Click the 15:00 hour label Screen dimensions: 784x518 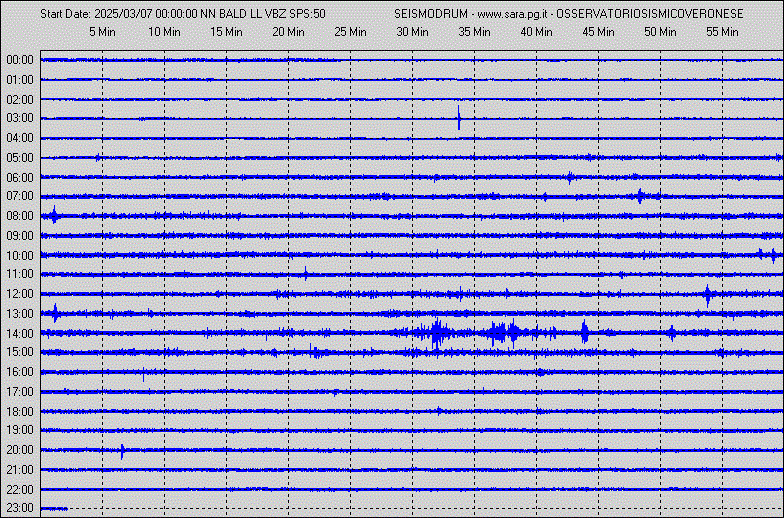click(20, 352)
